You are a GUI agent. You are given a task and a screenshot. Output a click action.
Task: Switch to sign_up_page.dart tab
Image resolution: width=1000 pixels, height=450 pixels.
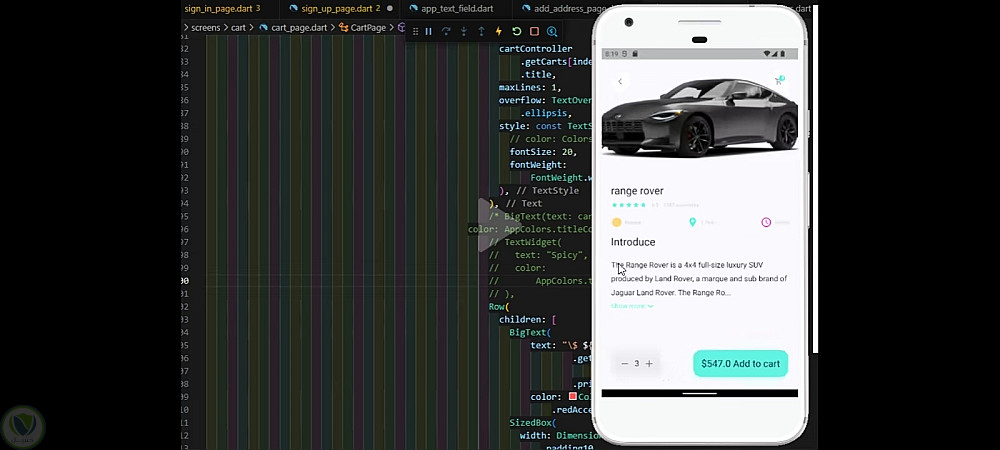pyautogui.click(x=341, y=8)
